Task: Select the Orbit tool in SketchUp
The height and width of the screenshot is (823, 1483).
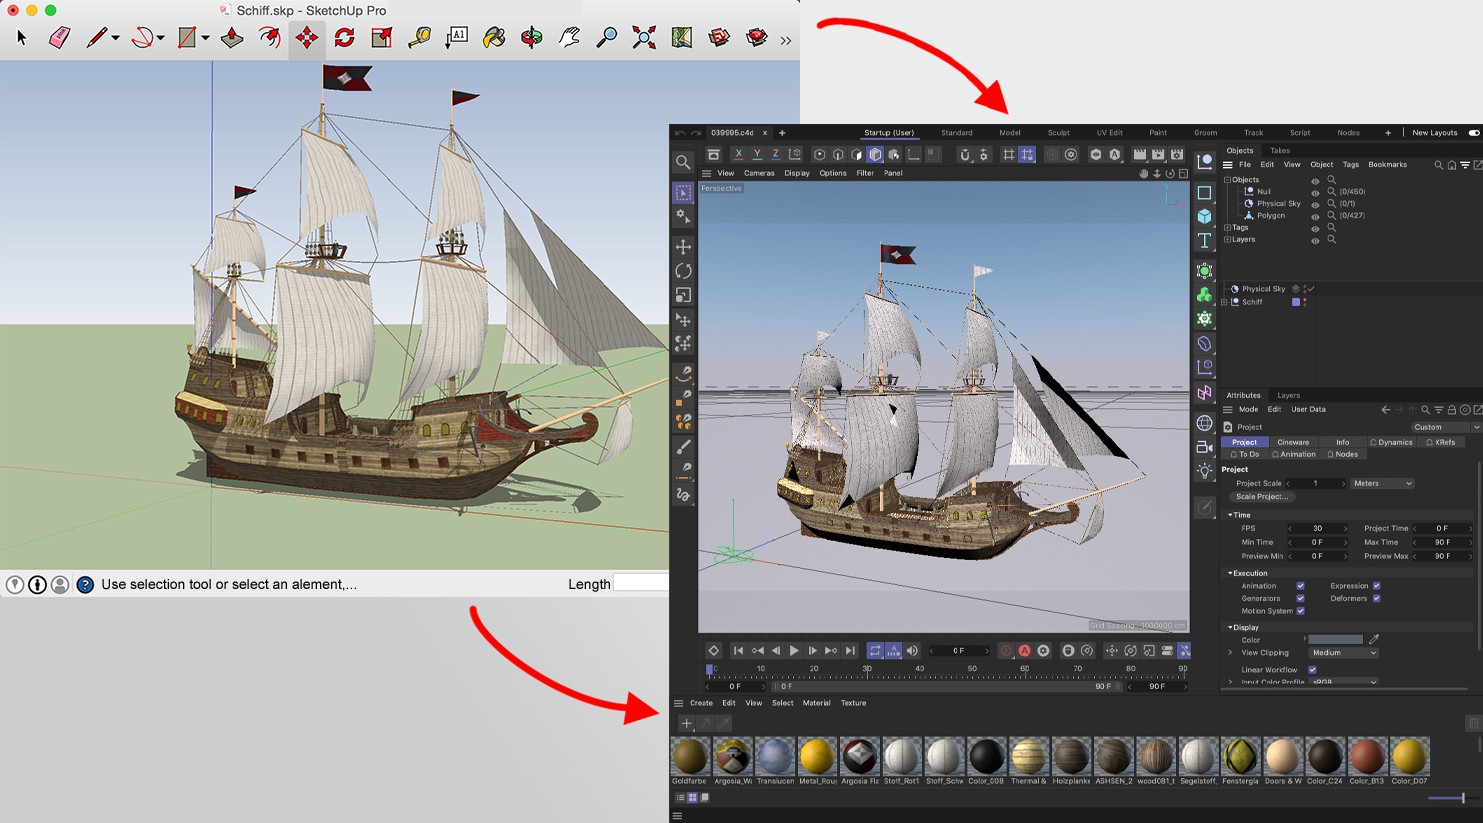Action: (x=532, y=38)
